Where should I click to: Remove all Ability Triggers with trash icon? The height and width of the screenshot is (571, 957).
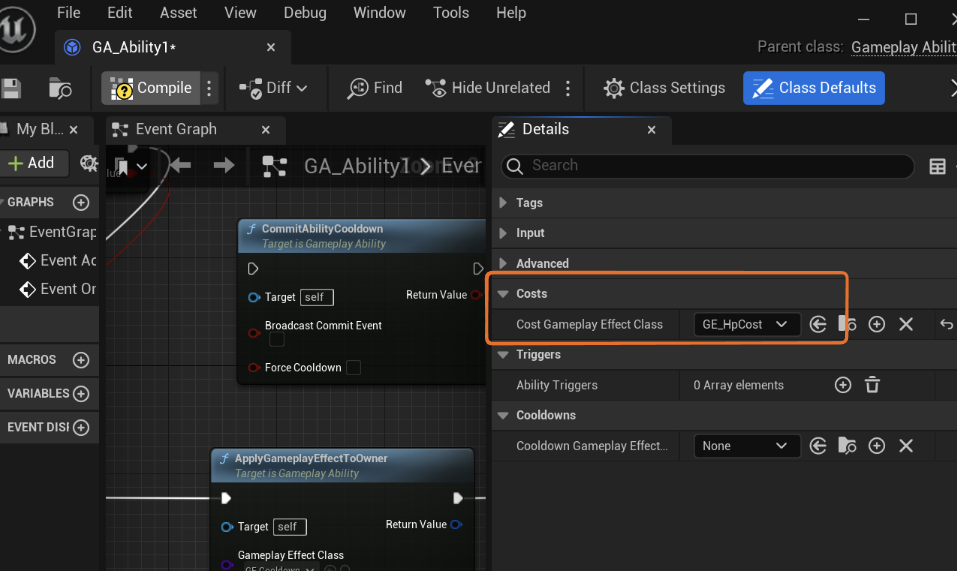872,385
